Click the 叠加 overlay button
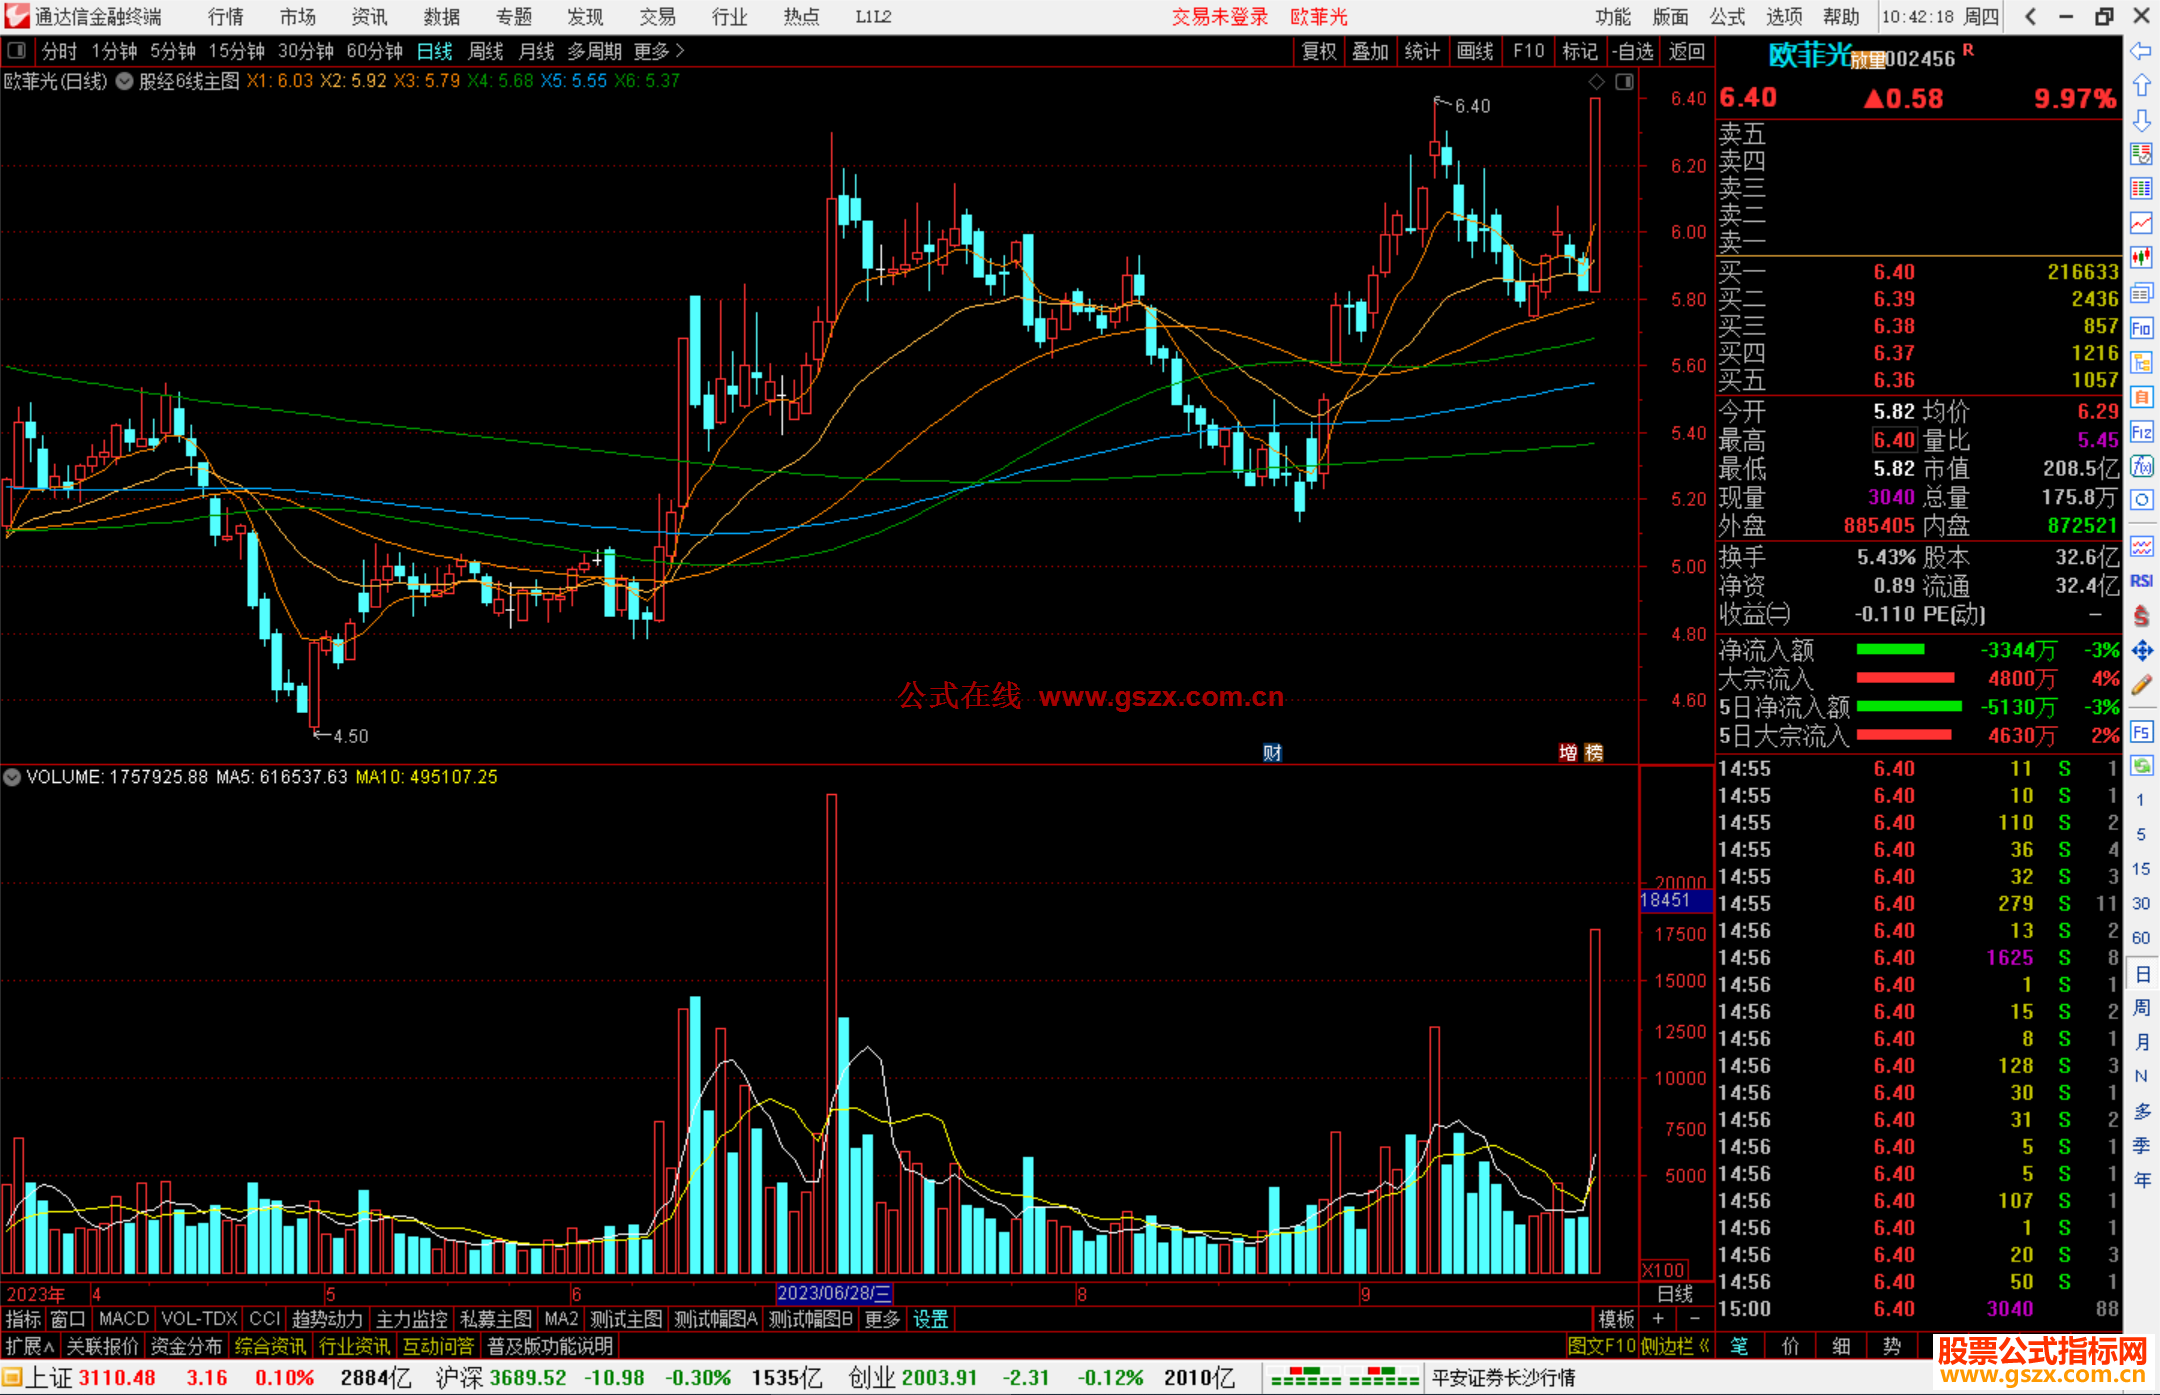 pyautogui.click(x=1371, y=51)
